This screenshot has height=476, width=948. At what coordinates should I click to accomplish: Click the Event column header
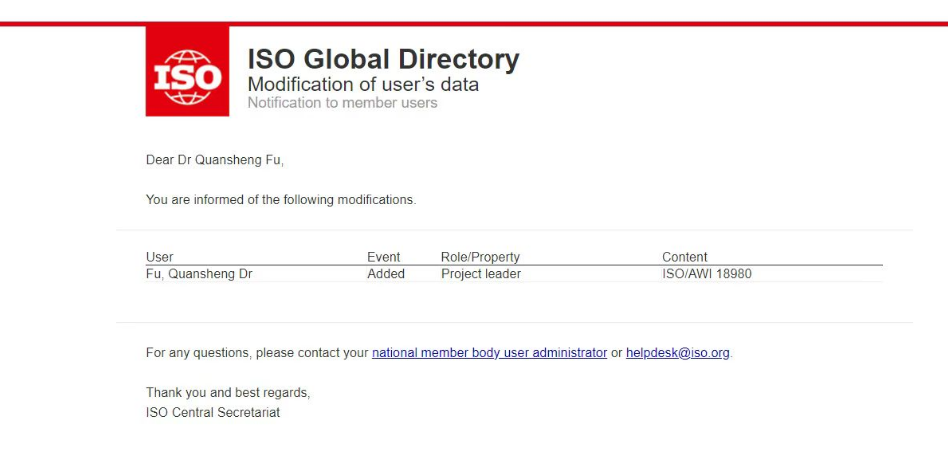tap(383, 257)
